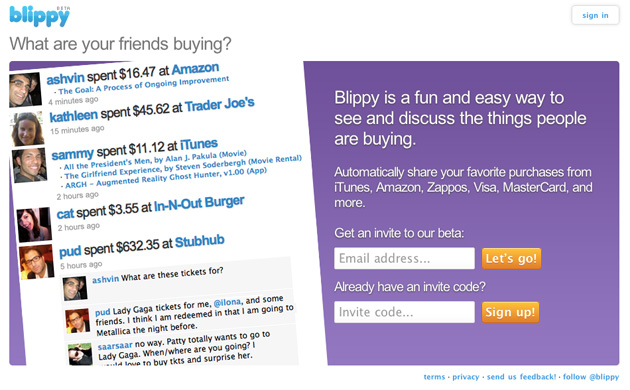Focus the Email address field
Image resolution: width=630 pixels, height=390 pixels.
(404, 258)
